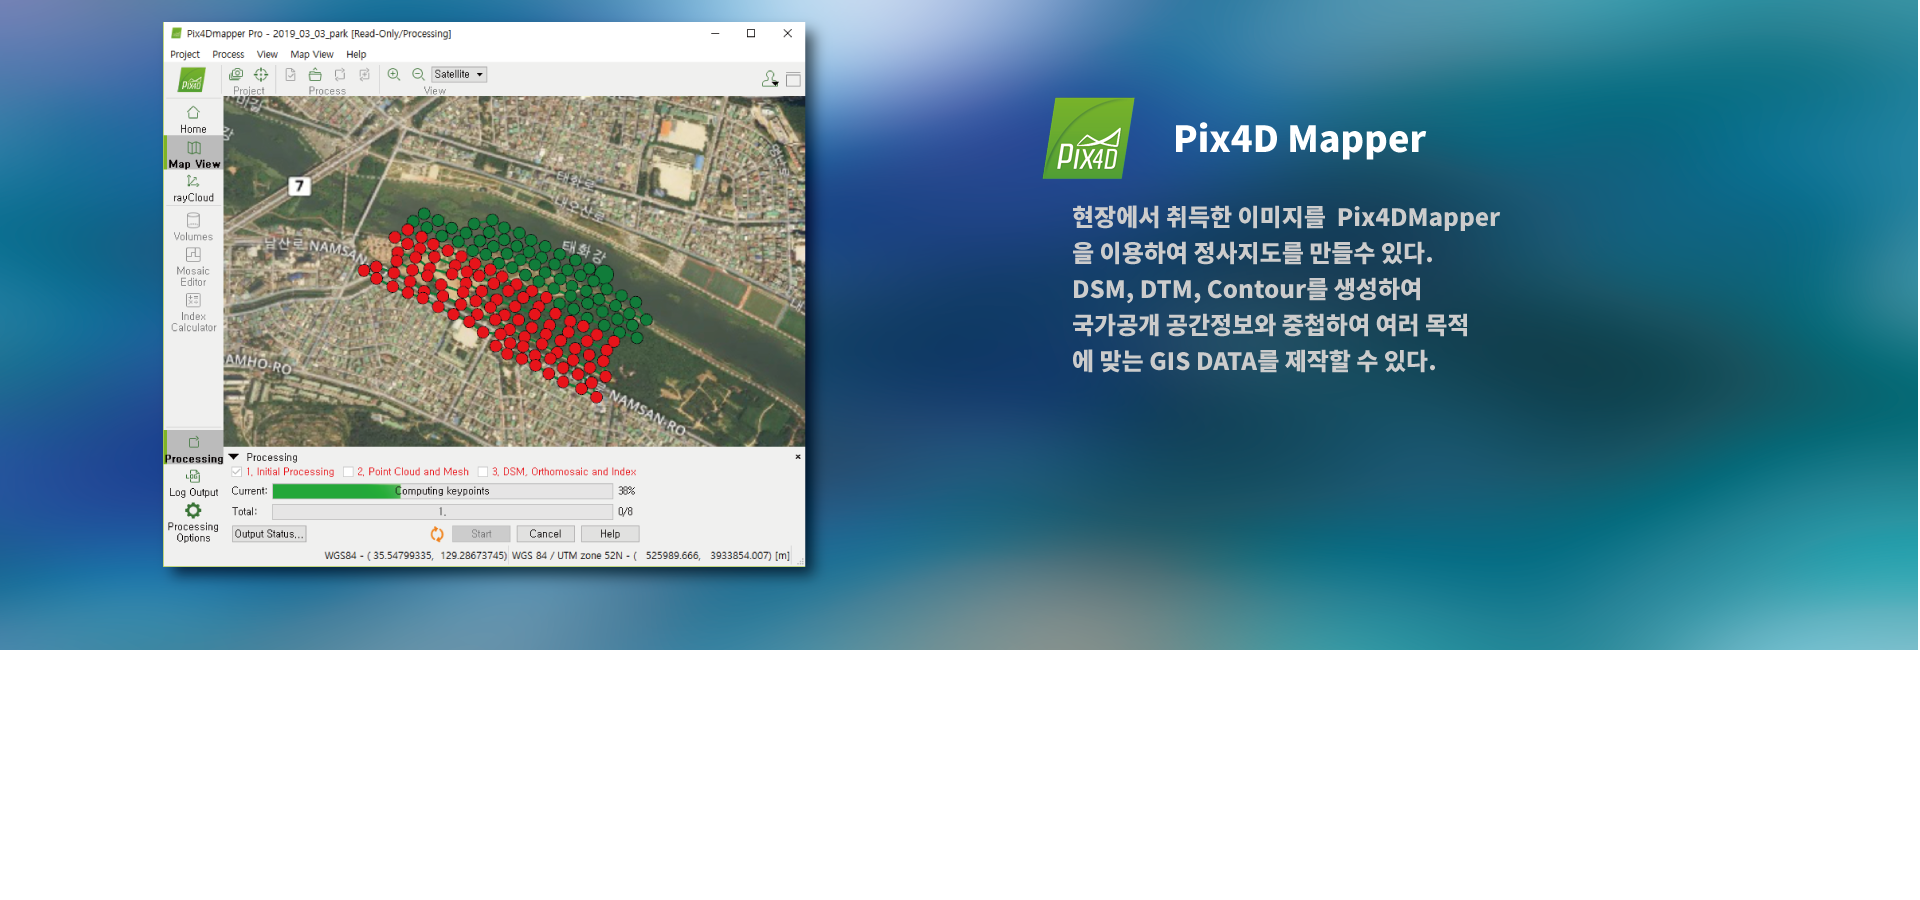Open the View menu
The height and width of the screenshot is (900, 1920).
(x=267, y=55)
